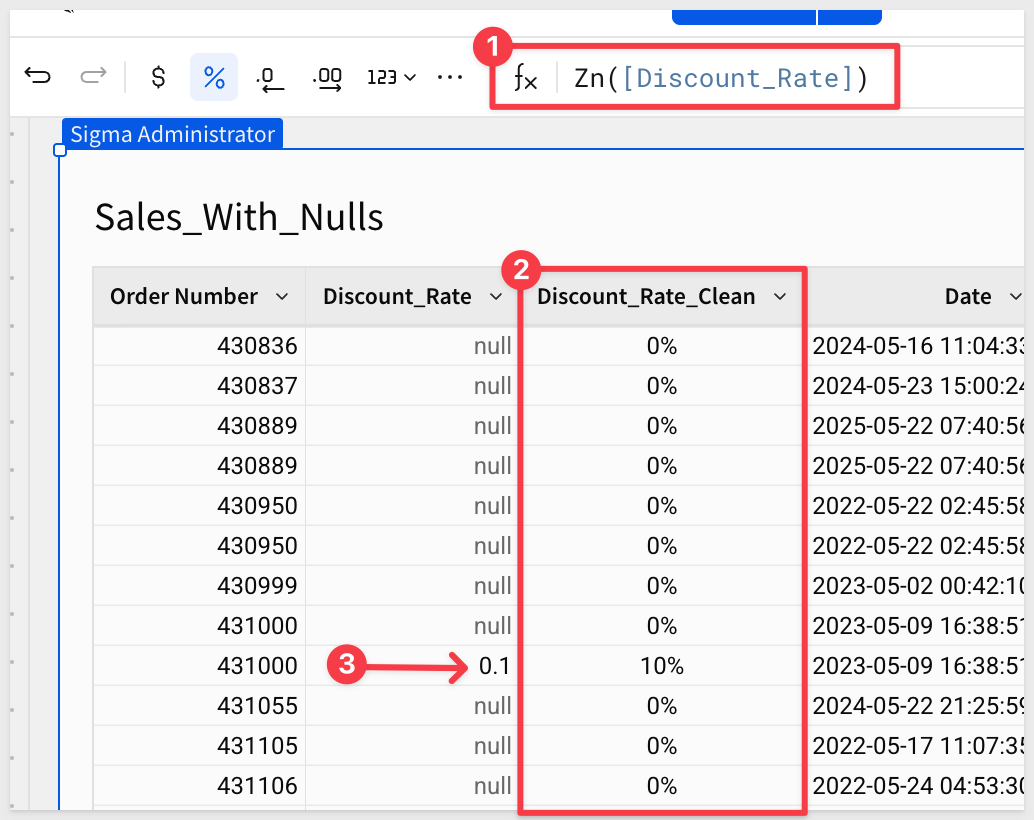The height and width of the screenshot is (820, 1034).
Task: Click the Sigma Administrator label tag
Action: click(x=172, y=134)
